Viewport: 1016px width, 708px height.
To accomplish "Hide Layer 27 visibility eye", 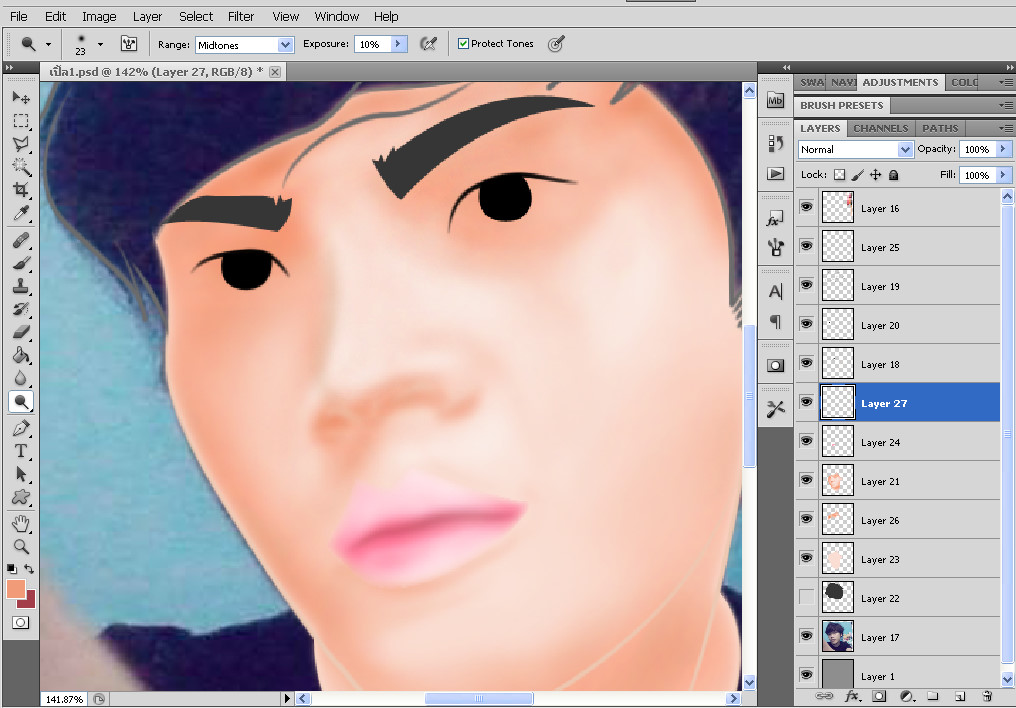I will click(x=806, y=402).
